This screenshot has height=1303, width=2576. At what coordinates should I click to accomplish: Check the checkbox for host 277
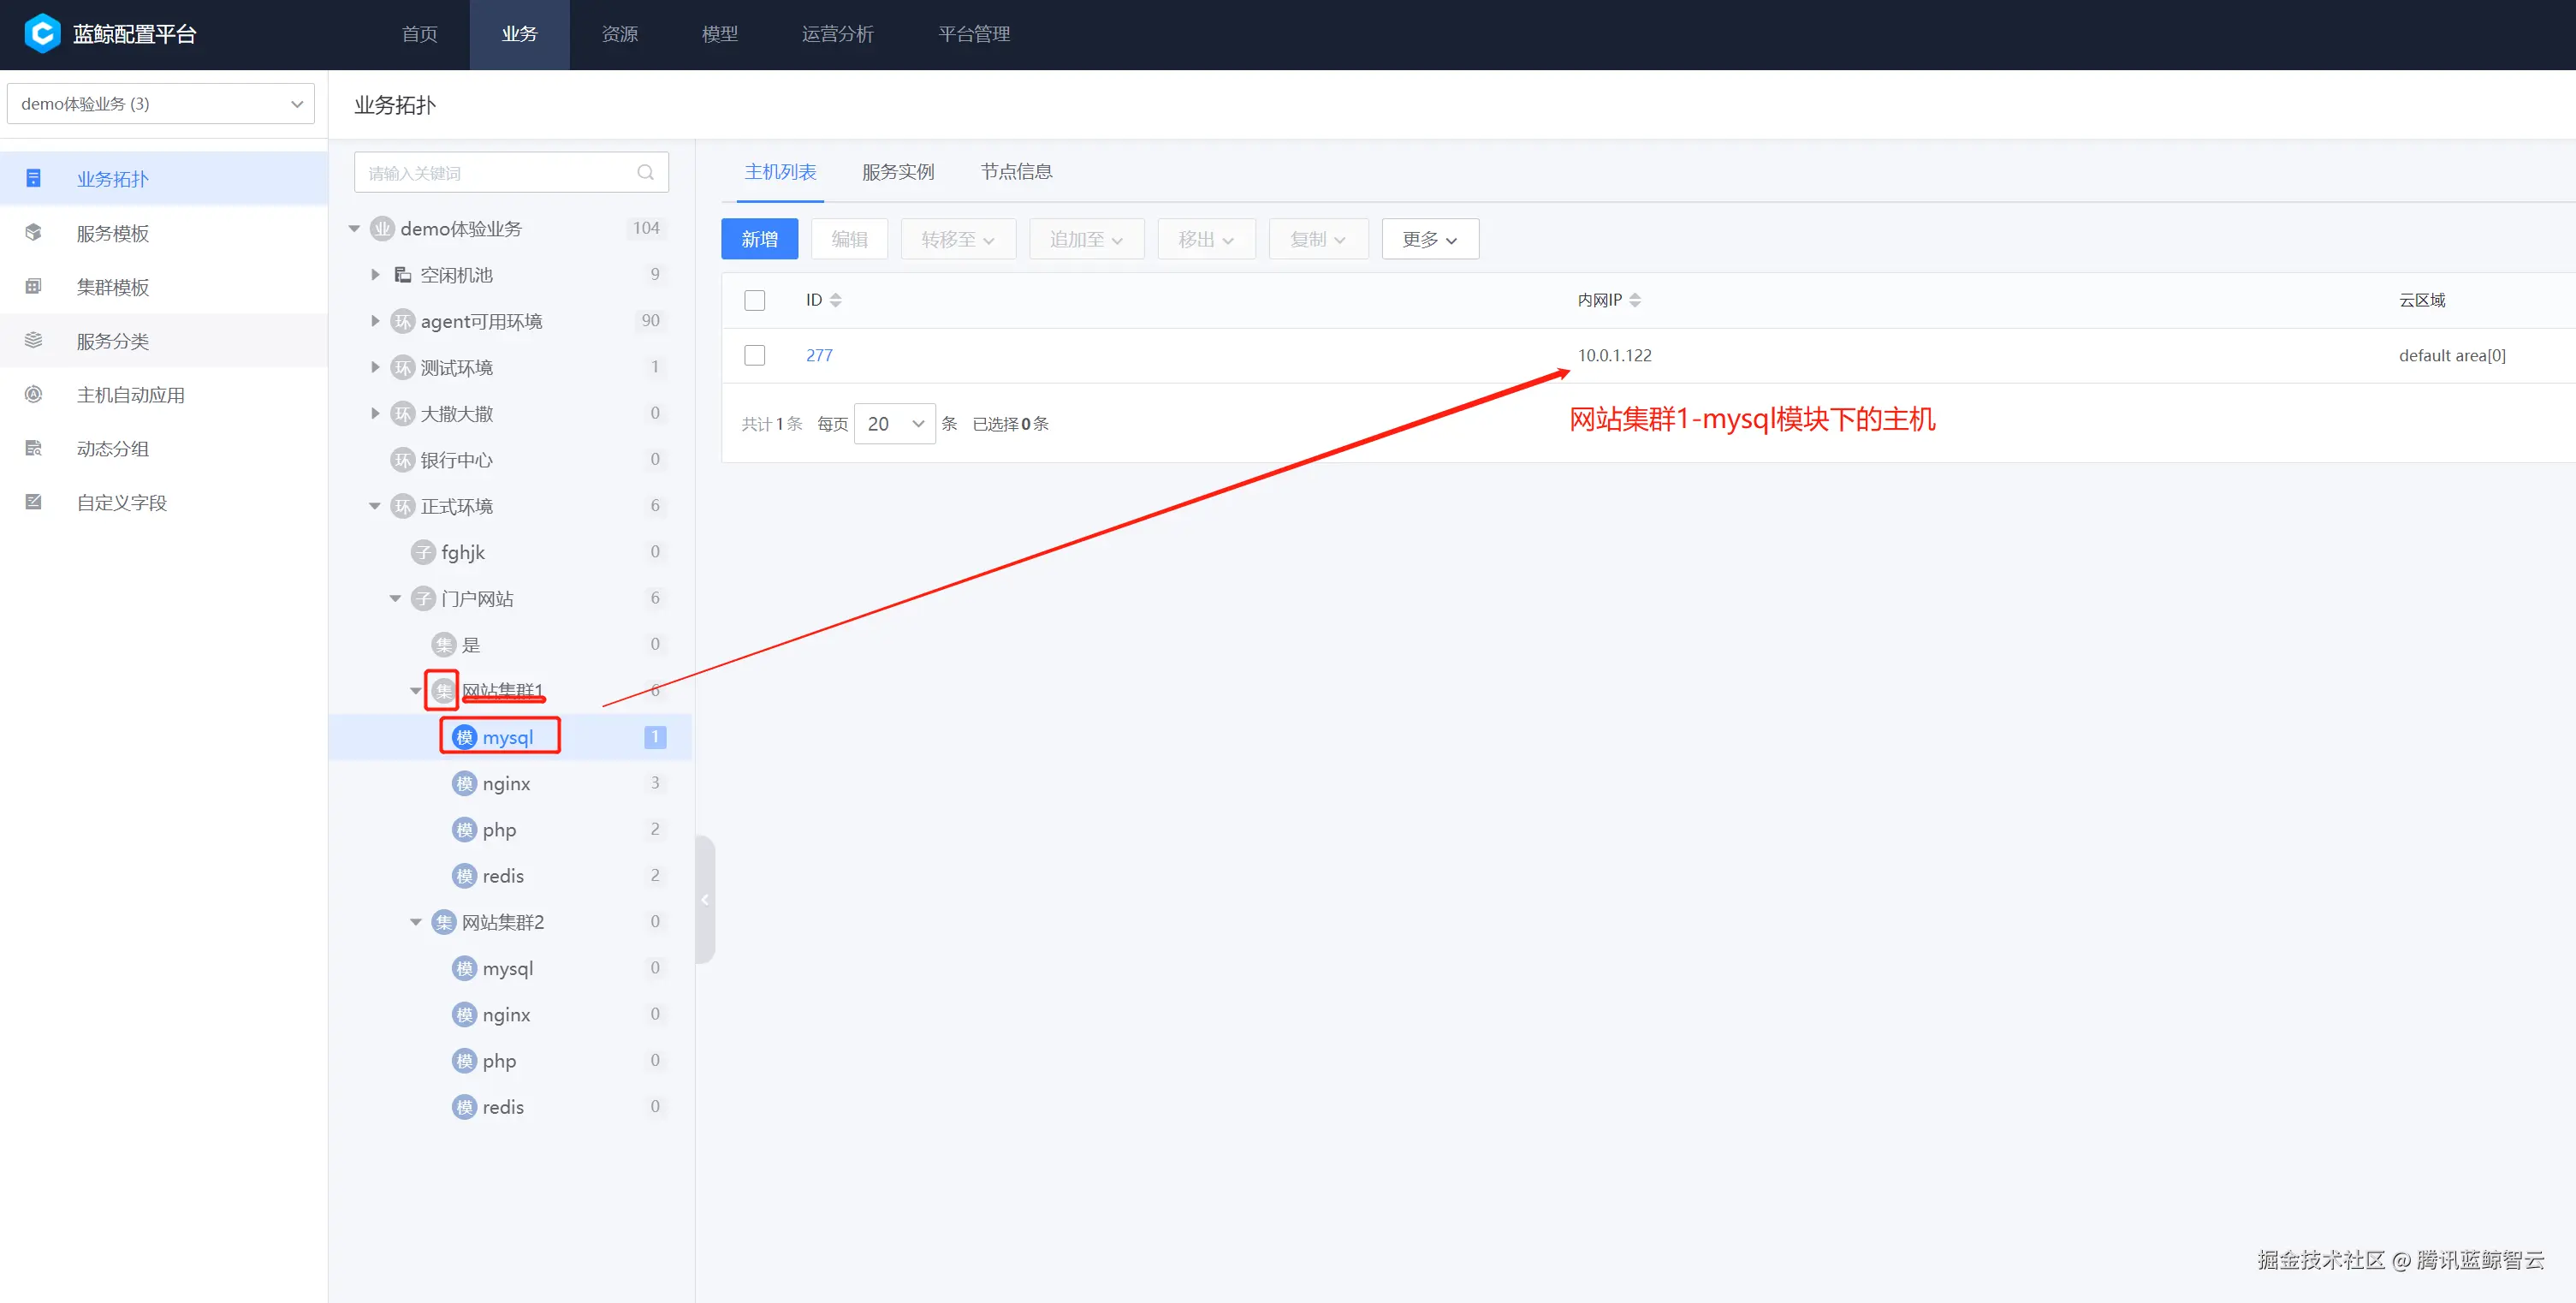tap(755, 356)
